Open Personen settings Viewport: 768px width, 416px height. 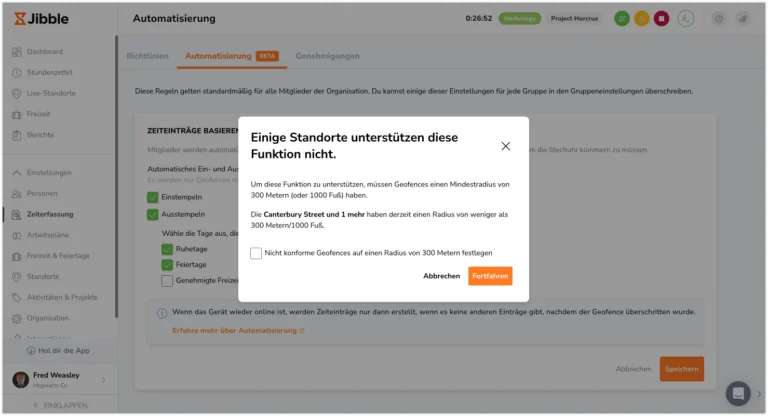(42, 193)
